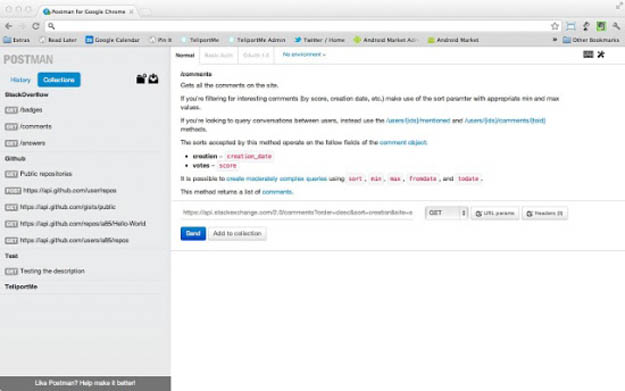Image resolution: width=625 pixels, height=391 pixels.
Task: Expand the bookmarks overflow chevron
Action: pyautogui.click(x=554, y=40)
